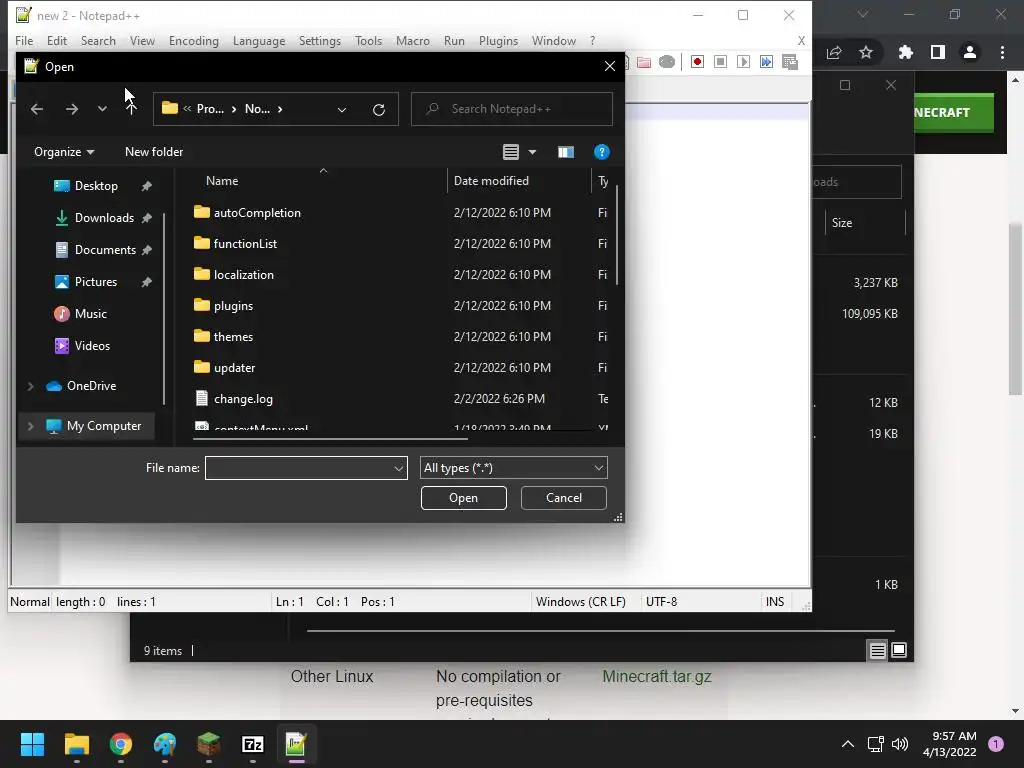The width and height of the screenshot is (1024, 768).
Task: Open the Organize menu
Action: click(64, 152)
